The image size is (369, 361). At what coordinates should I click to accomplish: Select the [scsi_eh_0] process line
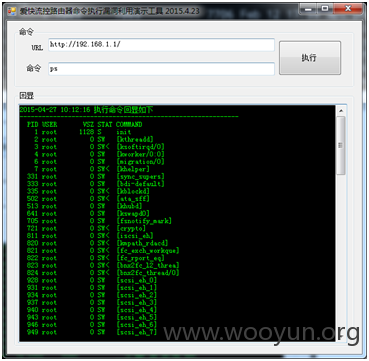point(92,280)
